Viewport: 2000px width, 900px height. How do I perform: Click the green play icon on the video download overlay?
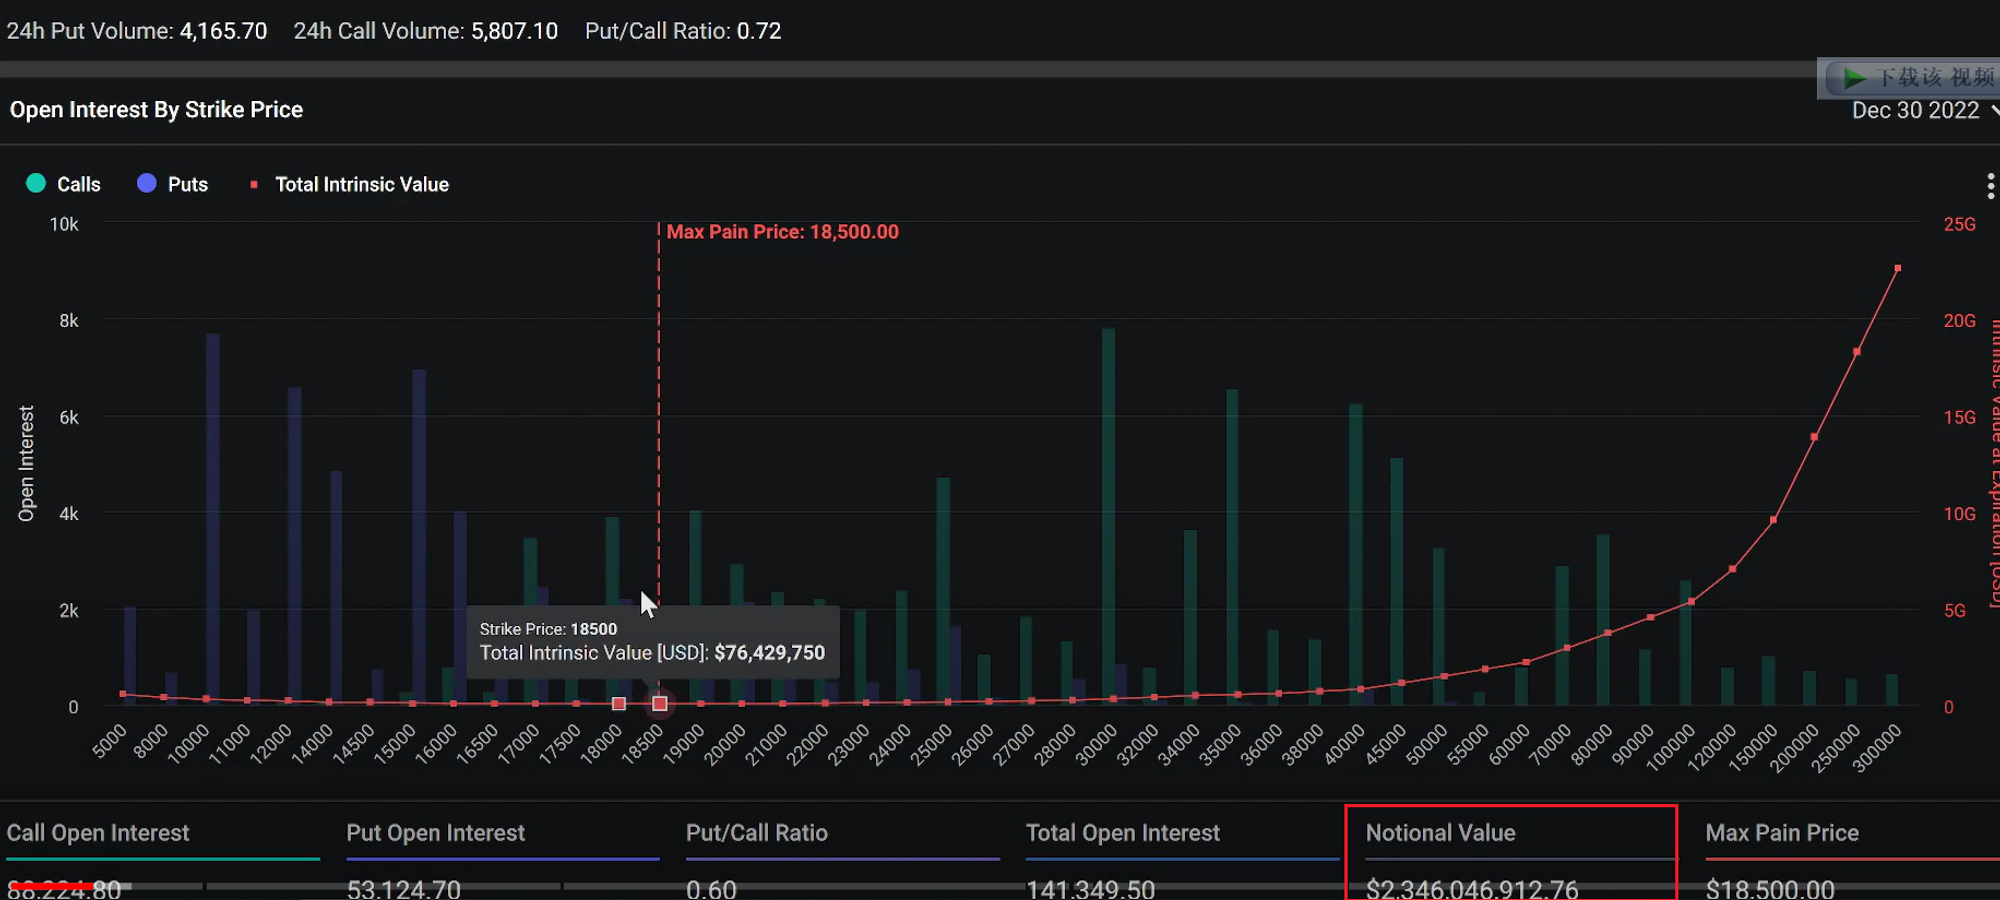coord(1854,78)
